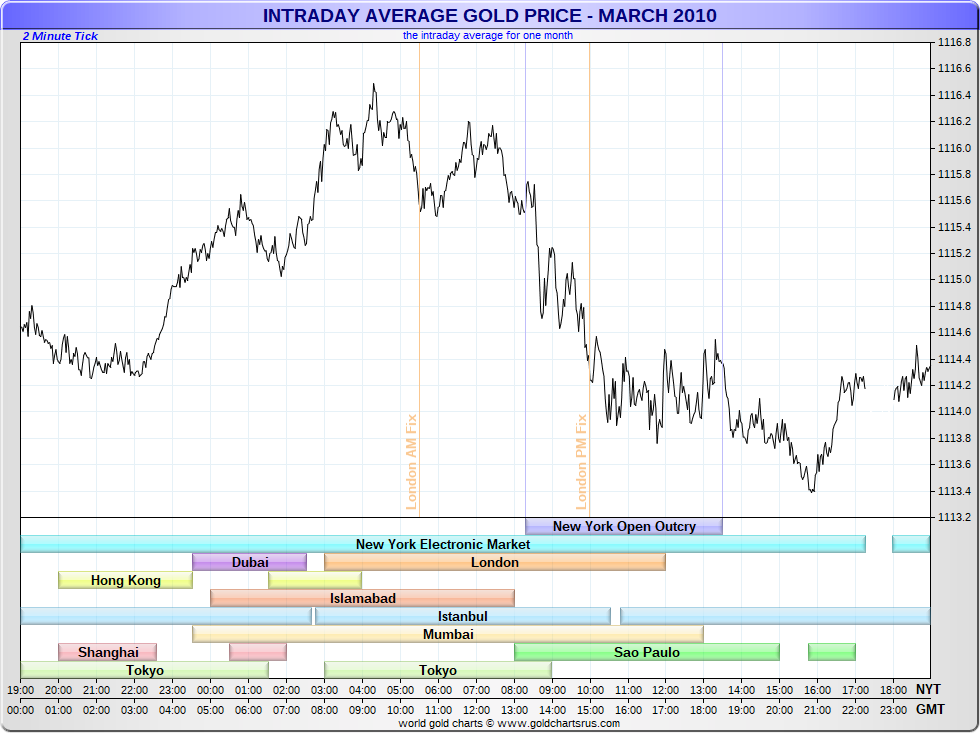The width and height of the screenshot is (980, 733).
Task: Click the 'GMT' axis label
Action: tap(930, 709)
